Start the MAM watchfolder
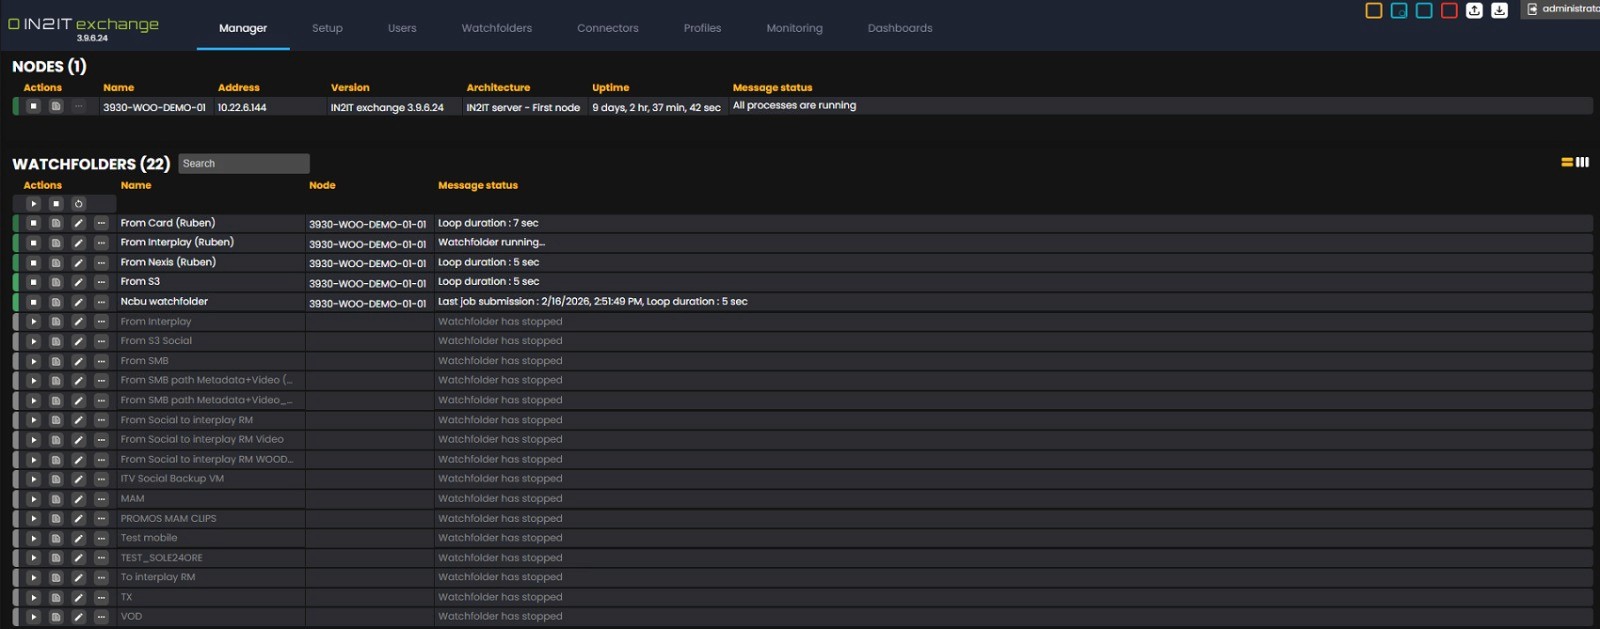 click(x=33, y=499)
